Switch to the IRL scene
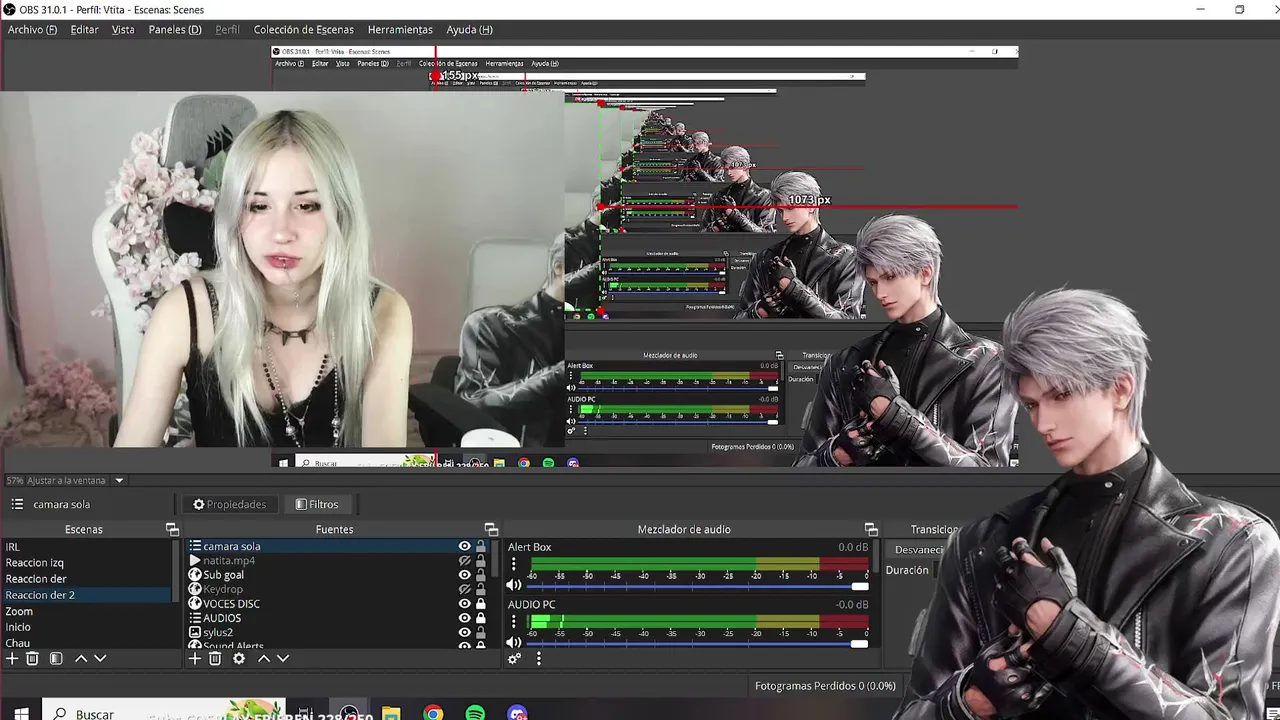 coord(88,547)
